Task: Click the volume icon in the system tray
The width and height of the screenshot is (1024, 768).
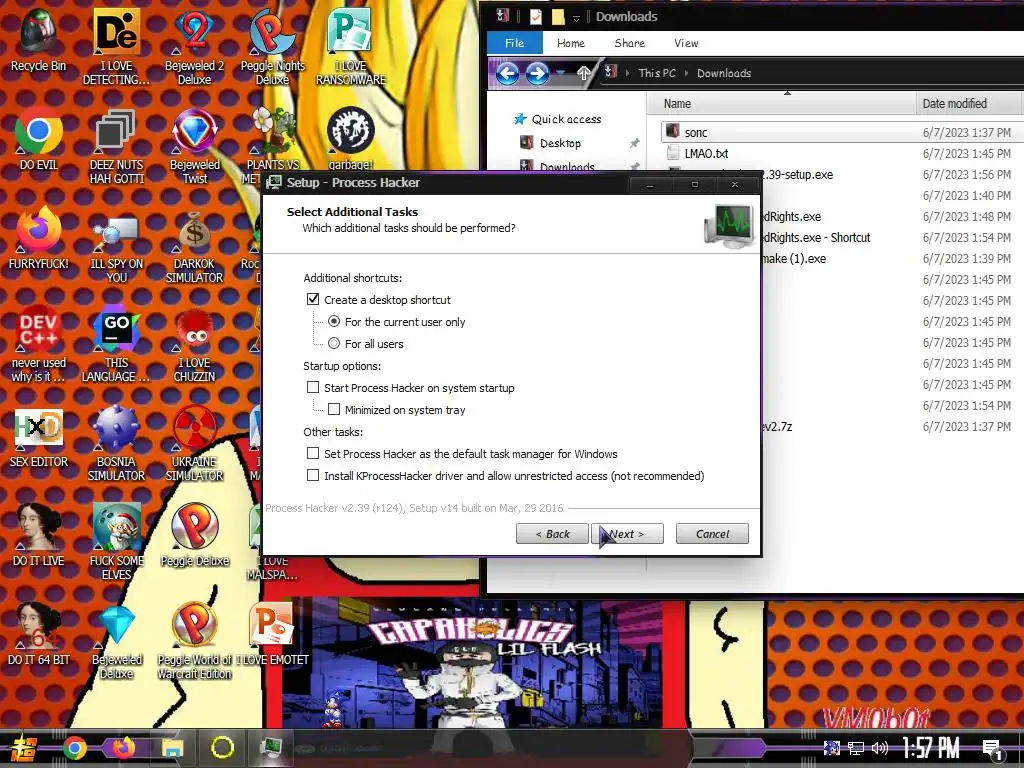Action: tap(880, 748)
